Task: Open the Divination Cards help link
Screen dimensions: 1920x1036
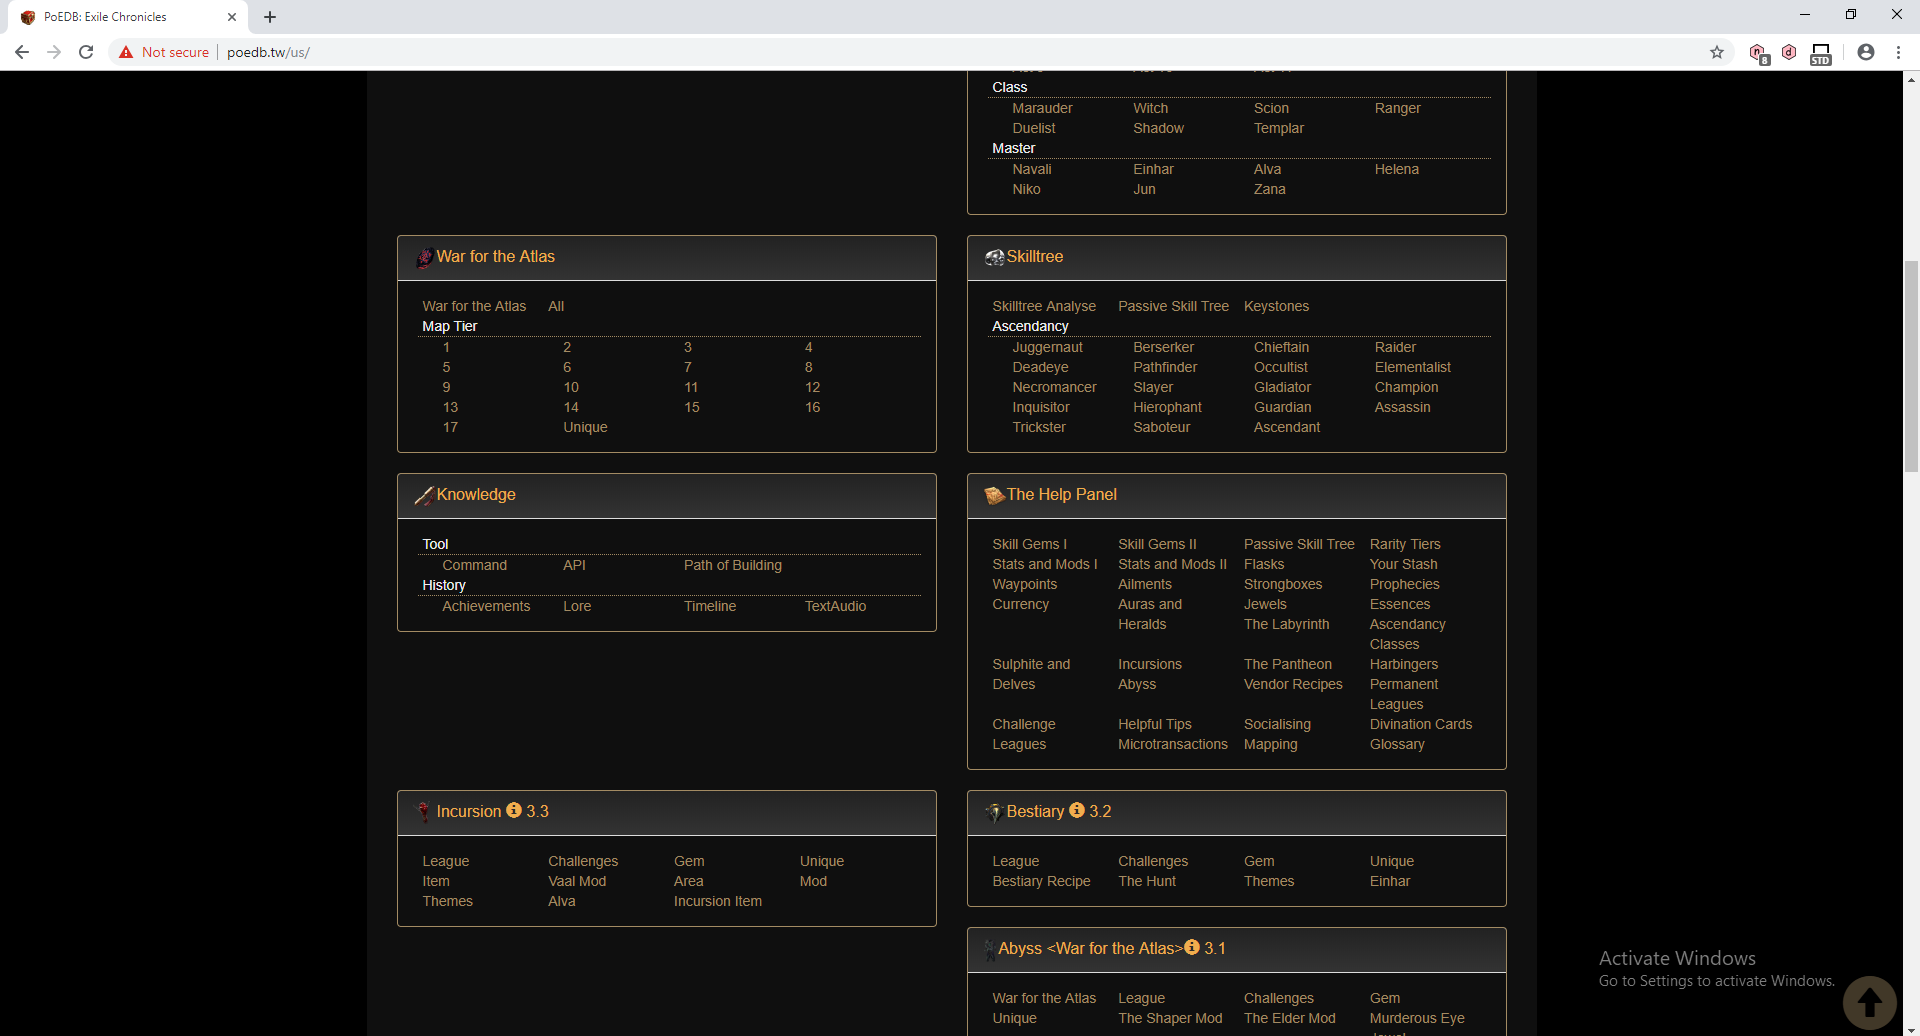Action: (x=1421, y=724)
